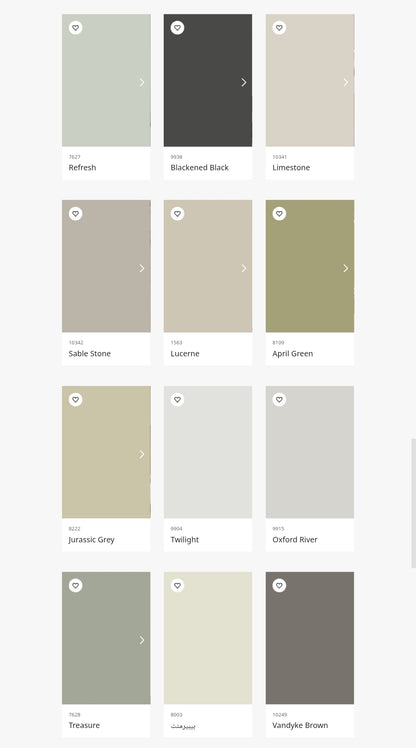Image resolution: width=416 pixels, height=748 pixels.
Task: Select the Vandyke Brown color swatch
Action: click(310, 638)
